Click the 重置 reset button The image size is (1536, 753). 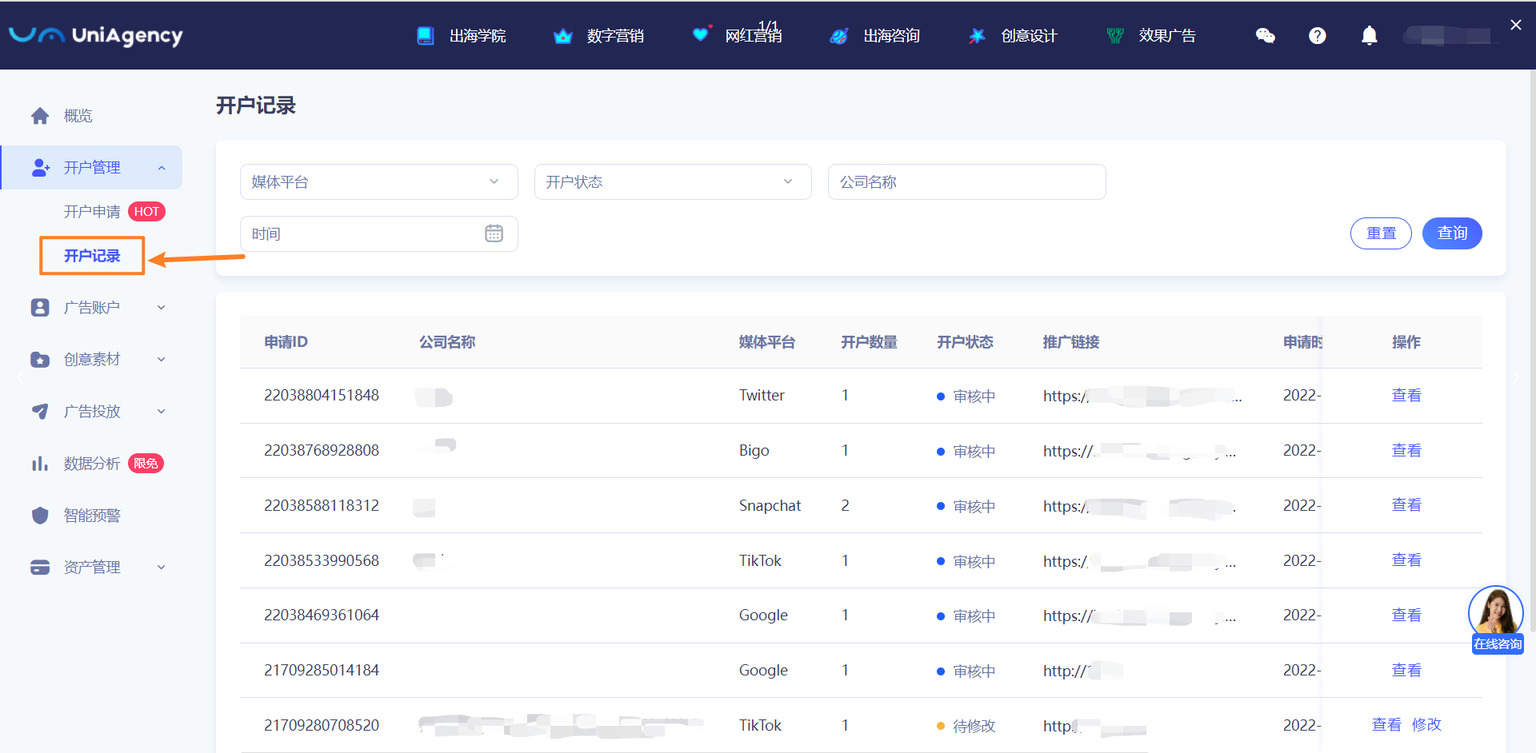(x=1380, y=233)
